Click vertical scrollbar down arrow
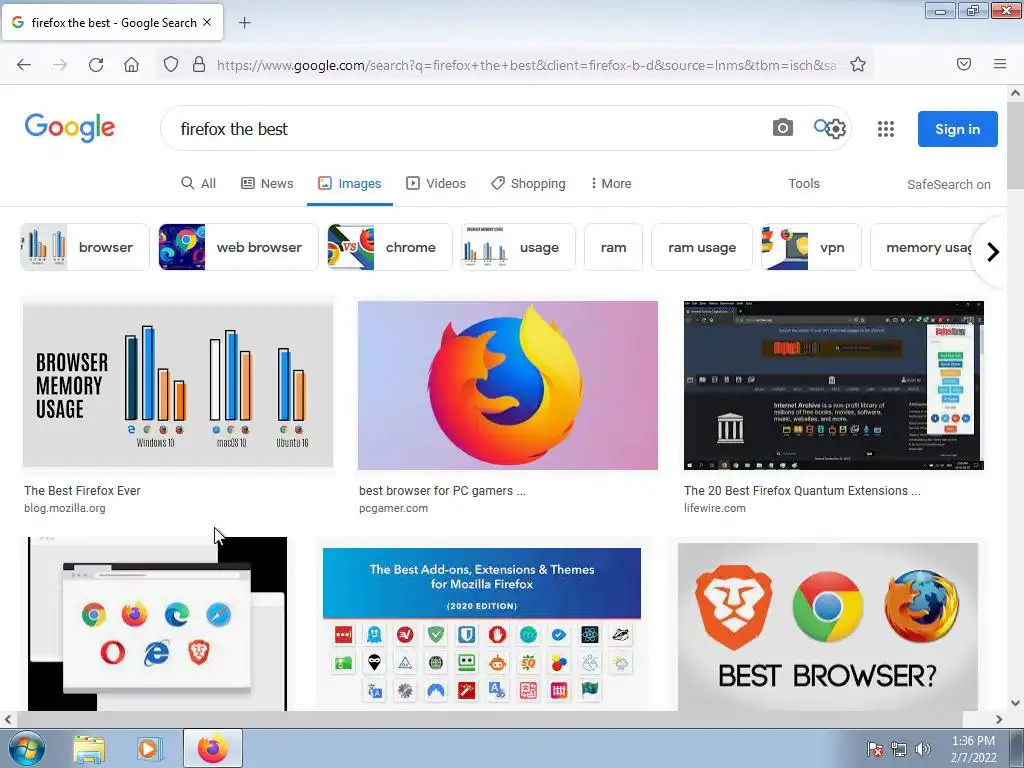Viewport: 1024px width, 768px height. 1015,703
